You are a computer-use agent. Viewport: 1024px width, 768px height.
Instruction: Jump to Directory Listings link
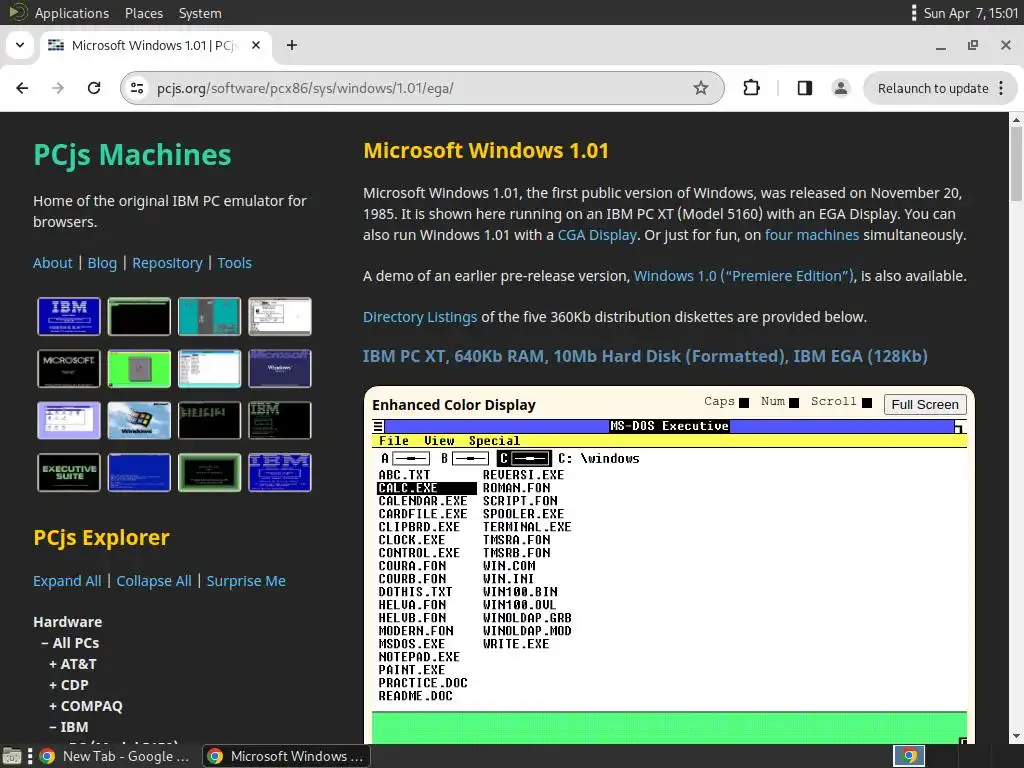[420, 317]
